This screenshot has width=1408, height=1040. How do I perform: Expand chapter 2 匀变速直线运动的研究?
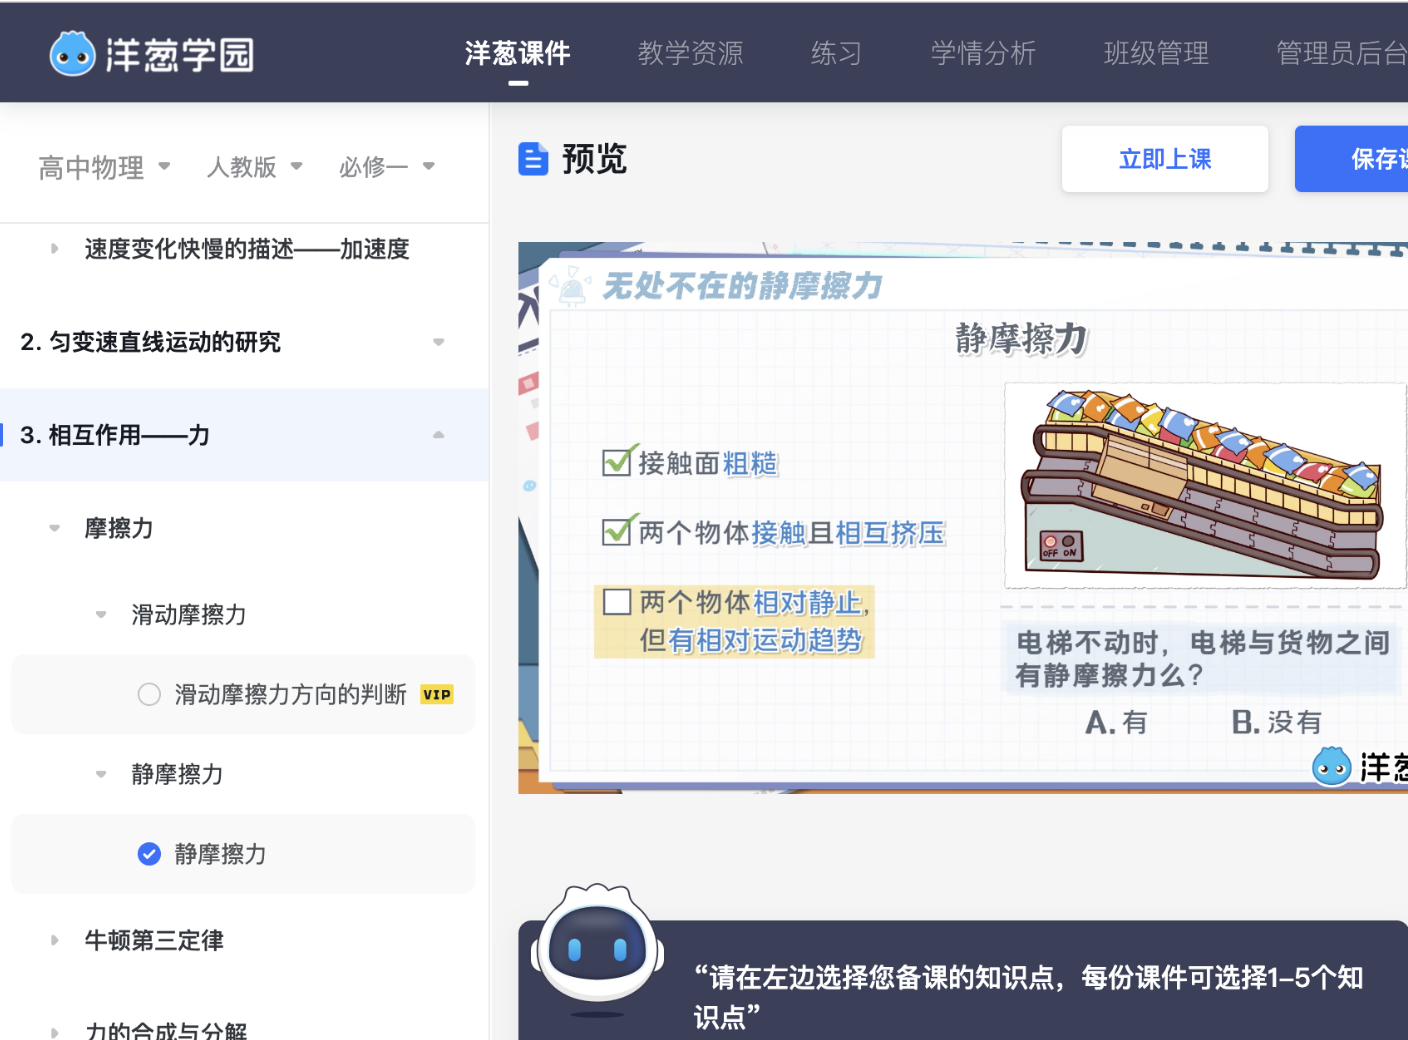pos(438,342)
